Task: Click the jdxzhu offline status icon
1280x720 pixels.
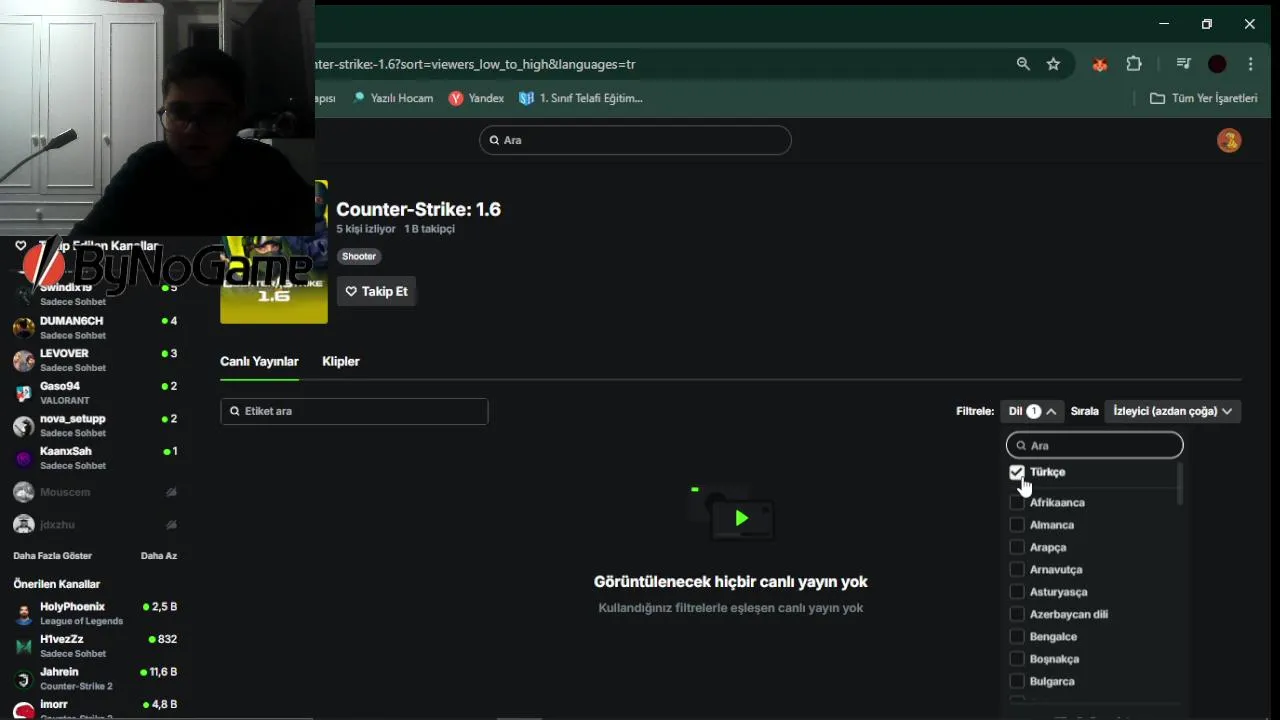Action: point(171,524)
